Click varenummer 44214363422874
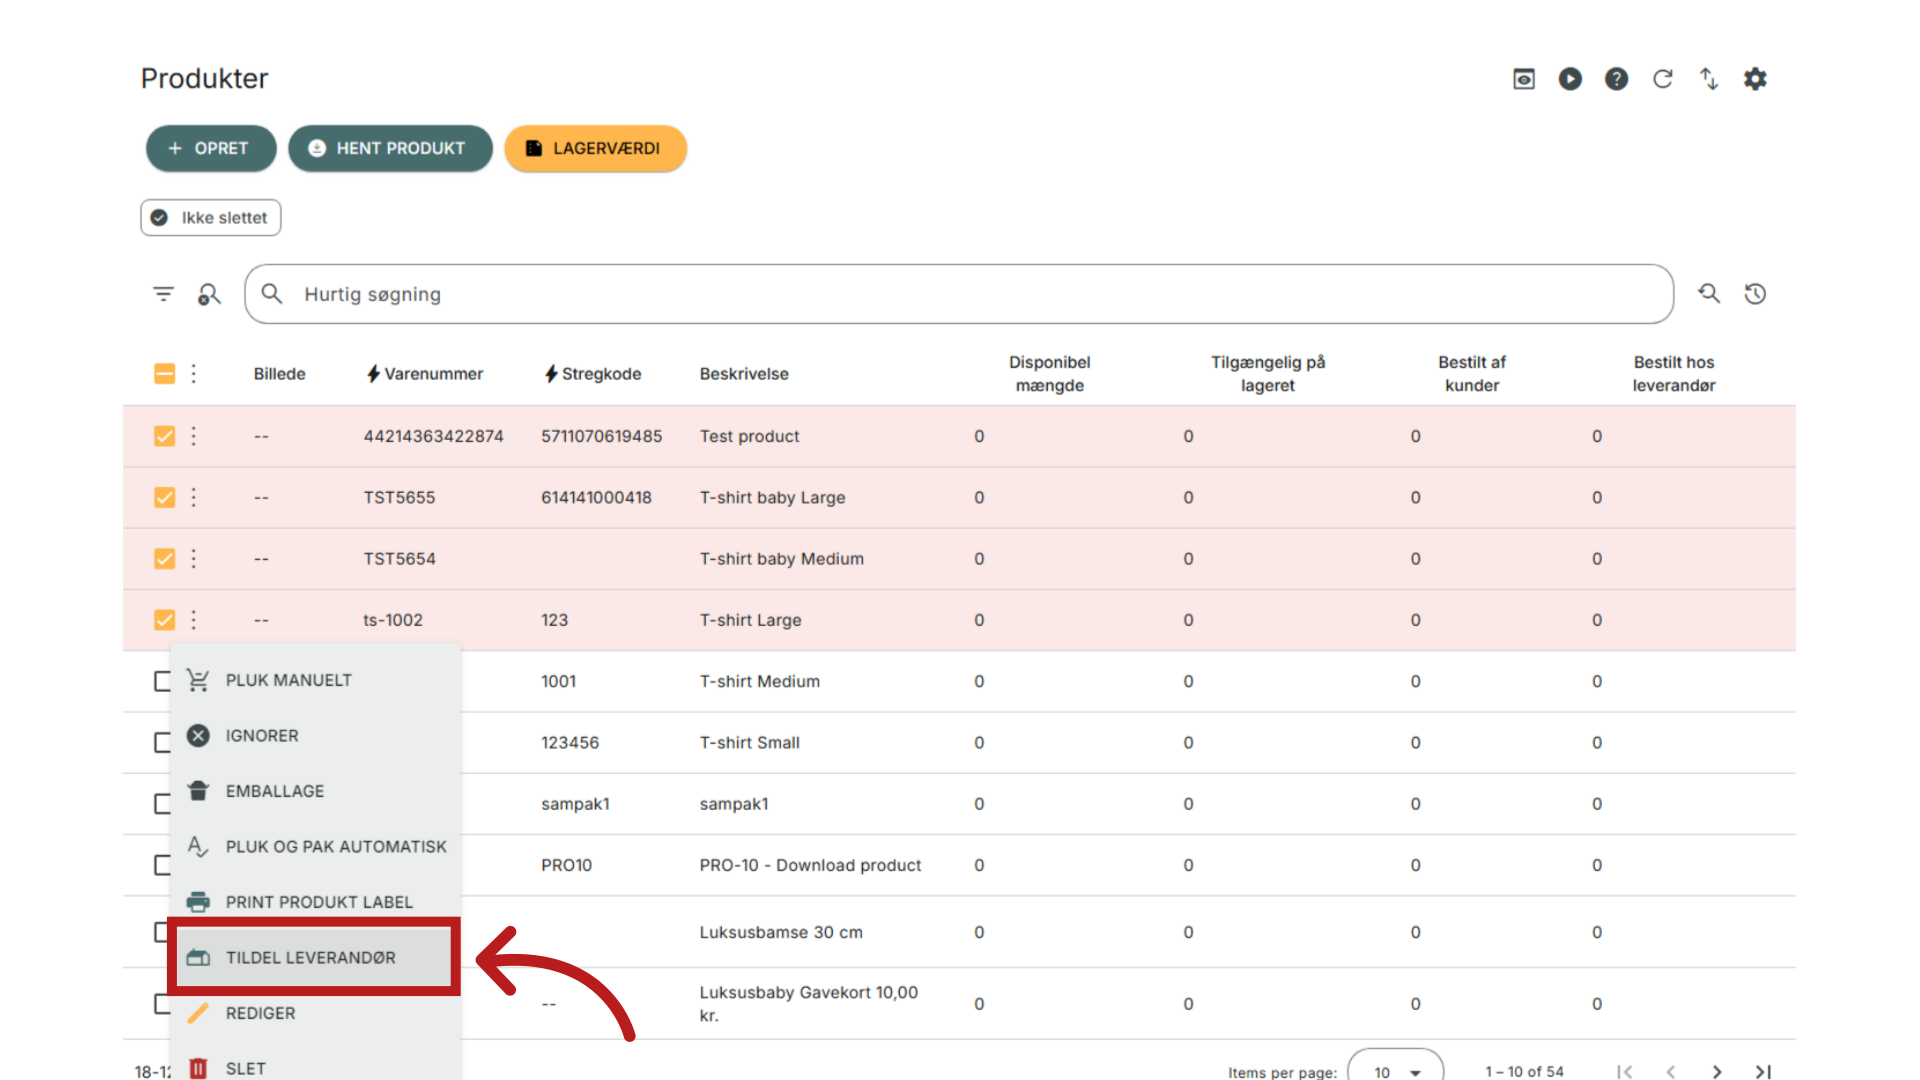 point(433,436)
